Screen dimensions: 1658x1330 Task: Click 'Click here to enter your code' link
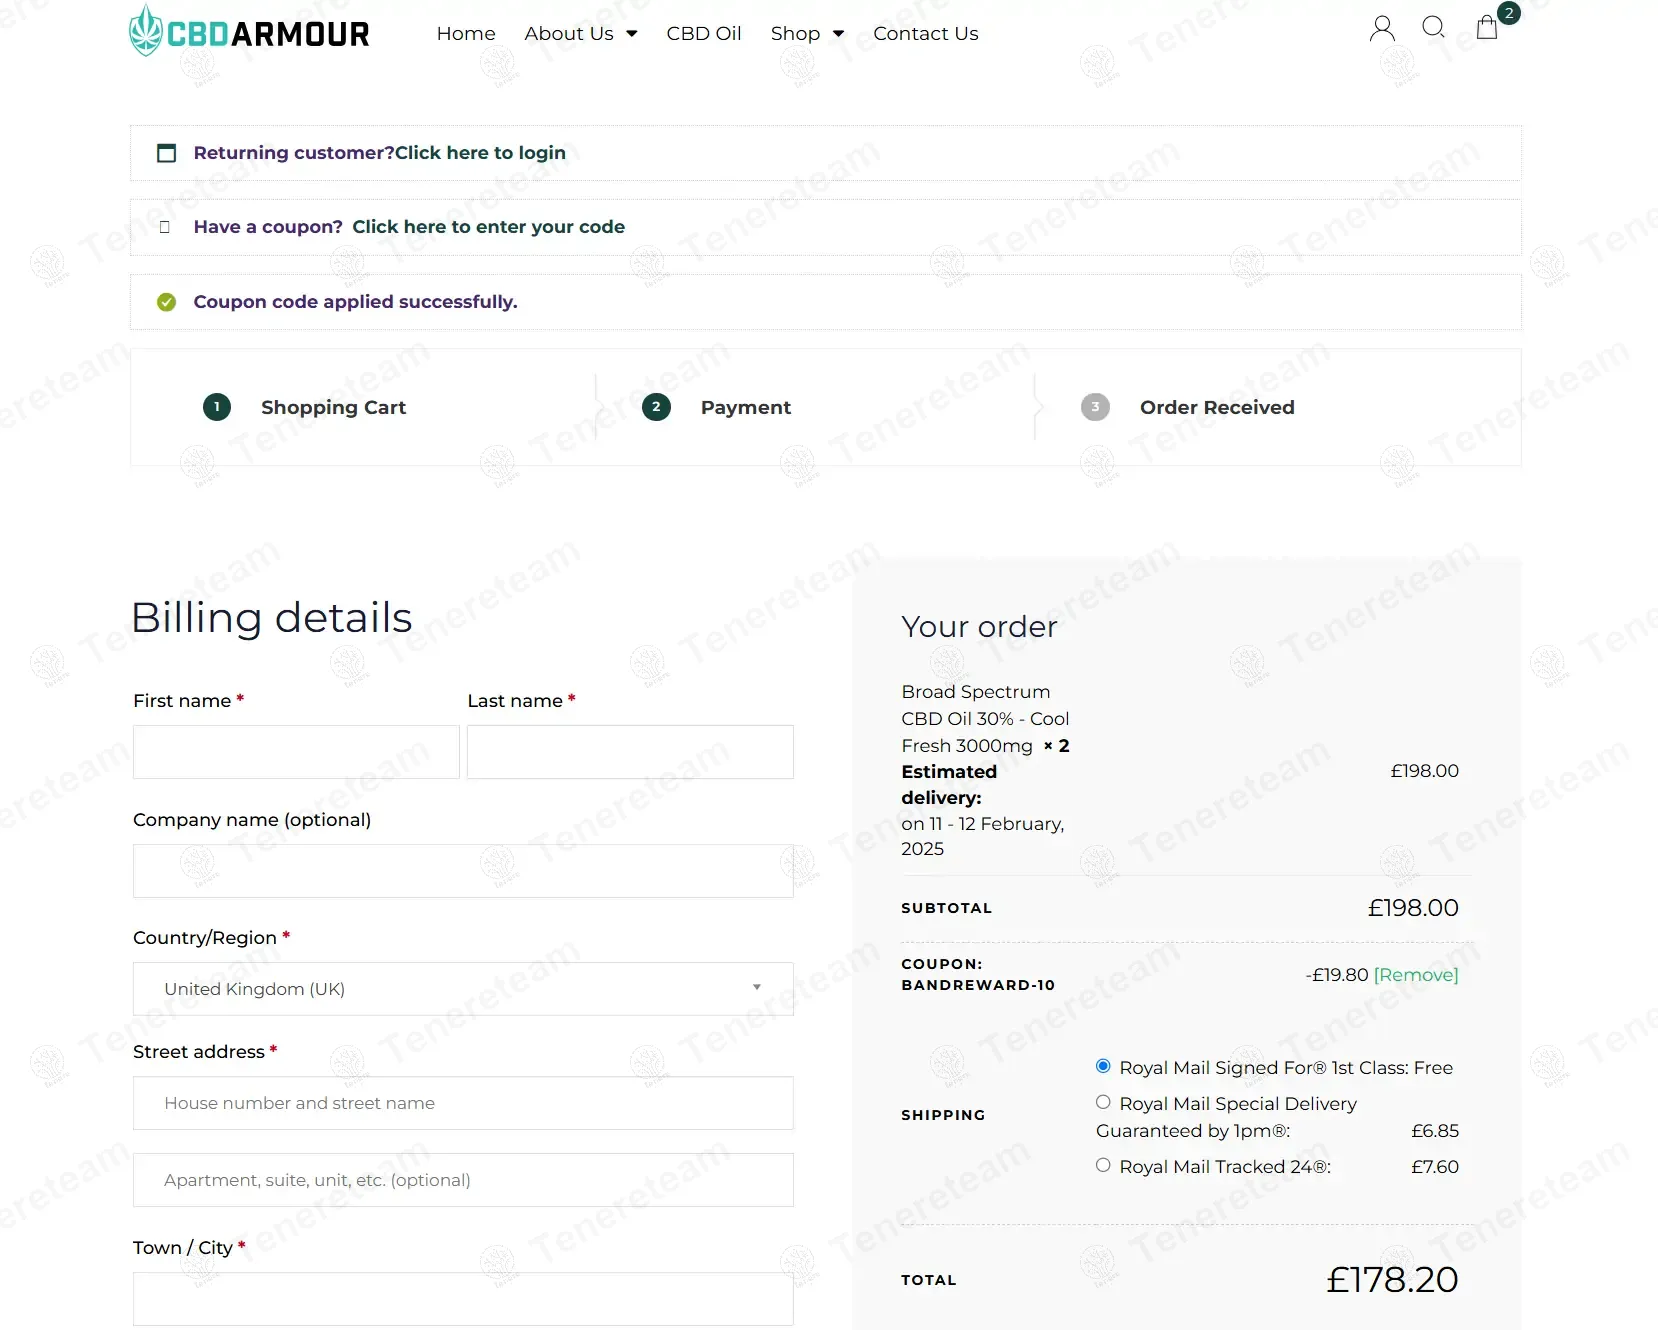click(x=488, y=227)
